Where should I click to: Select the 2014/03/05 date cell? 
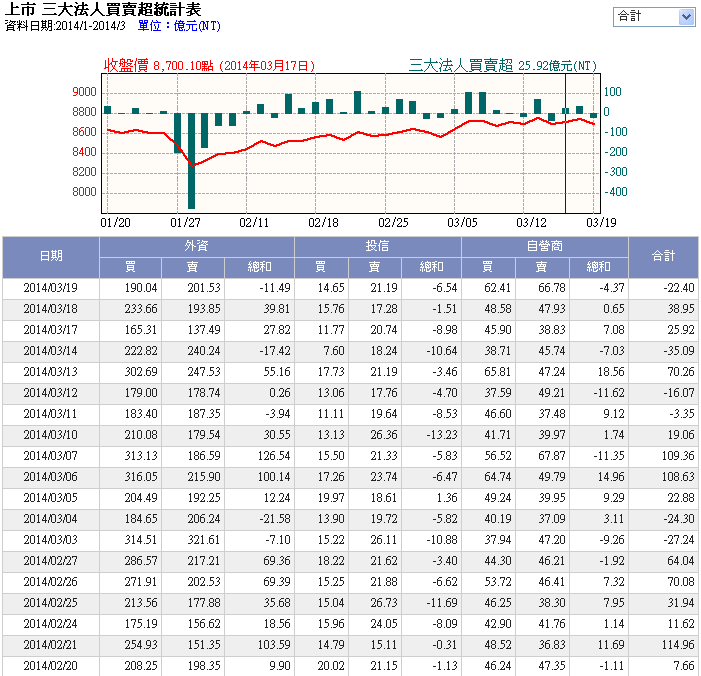pos(51,499)
